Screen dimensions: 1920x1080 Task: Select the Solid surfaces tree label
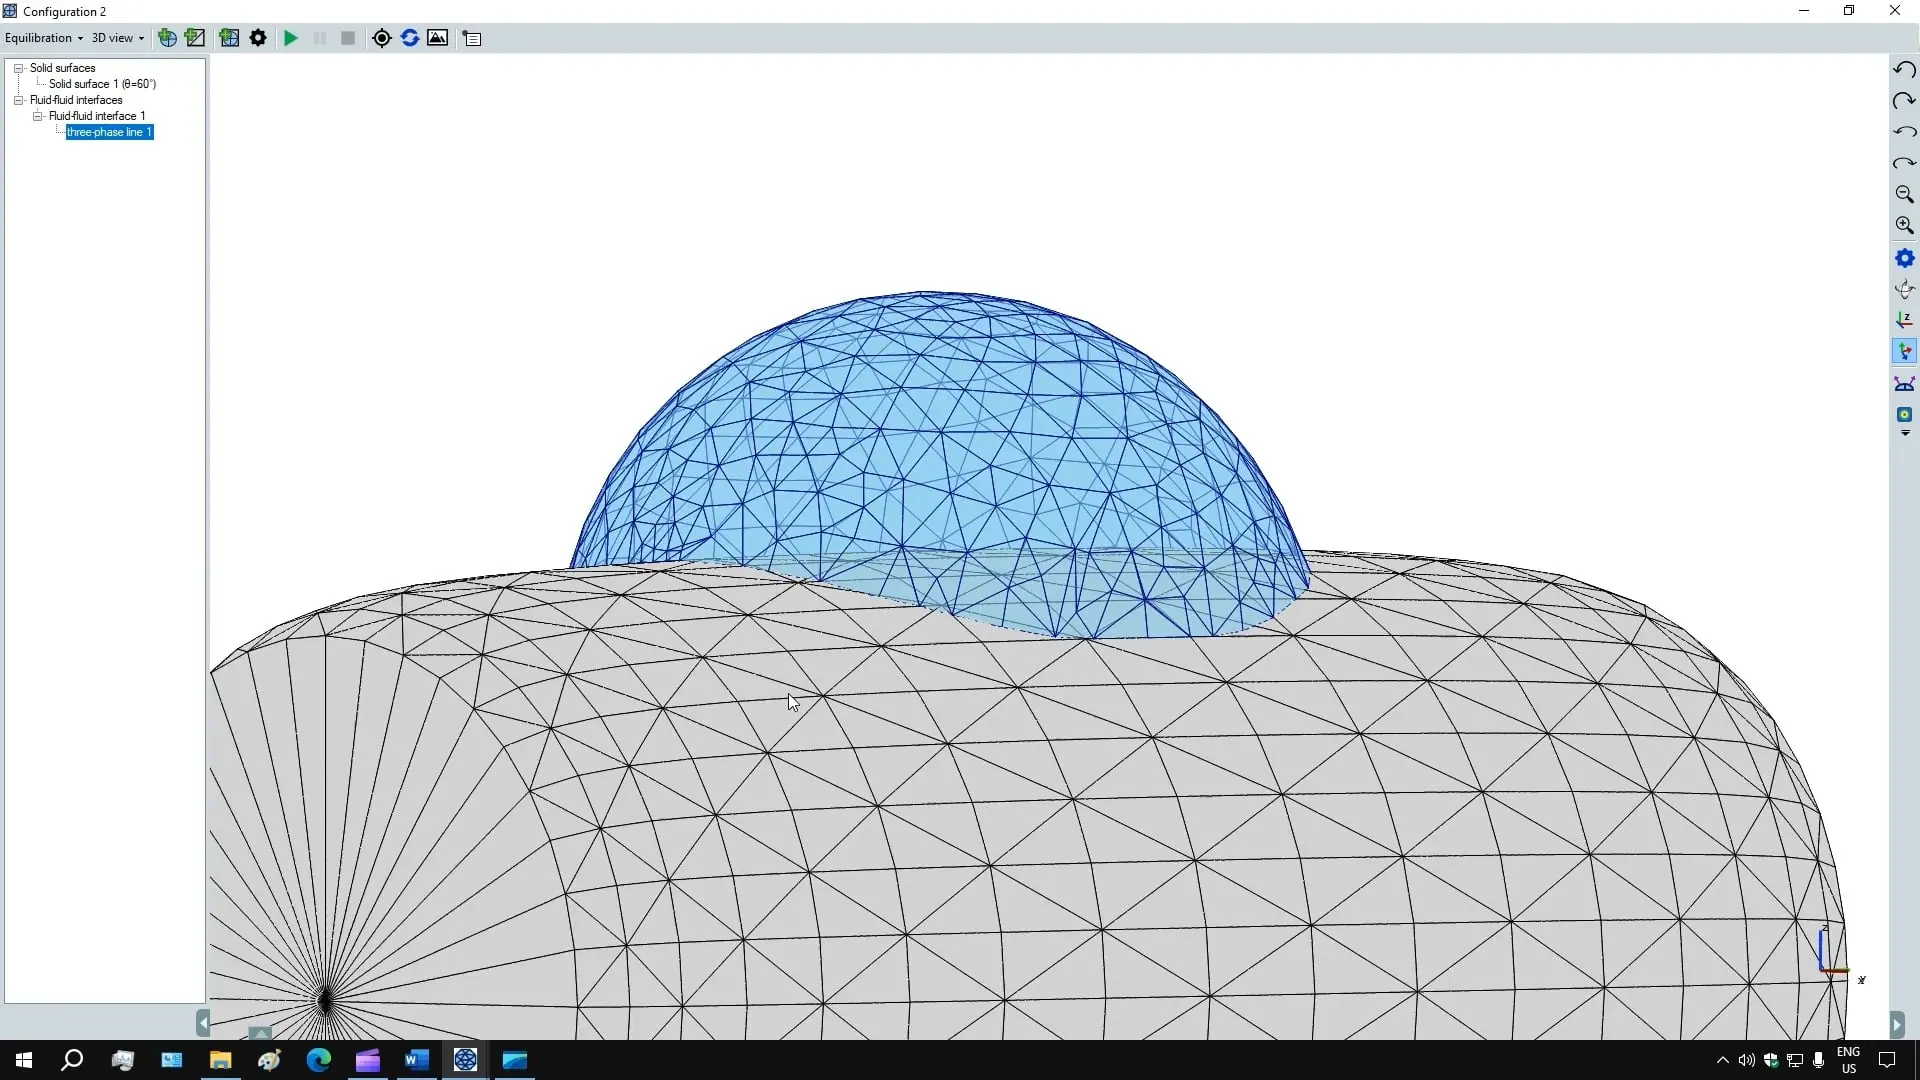[x=63, y=68]
